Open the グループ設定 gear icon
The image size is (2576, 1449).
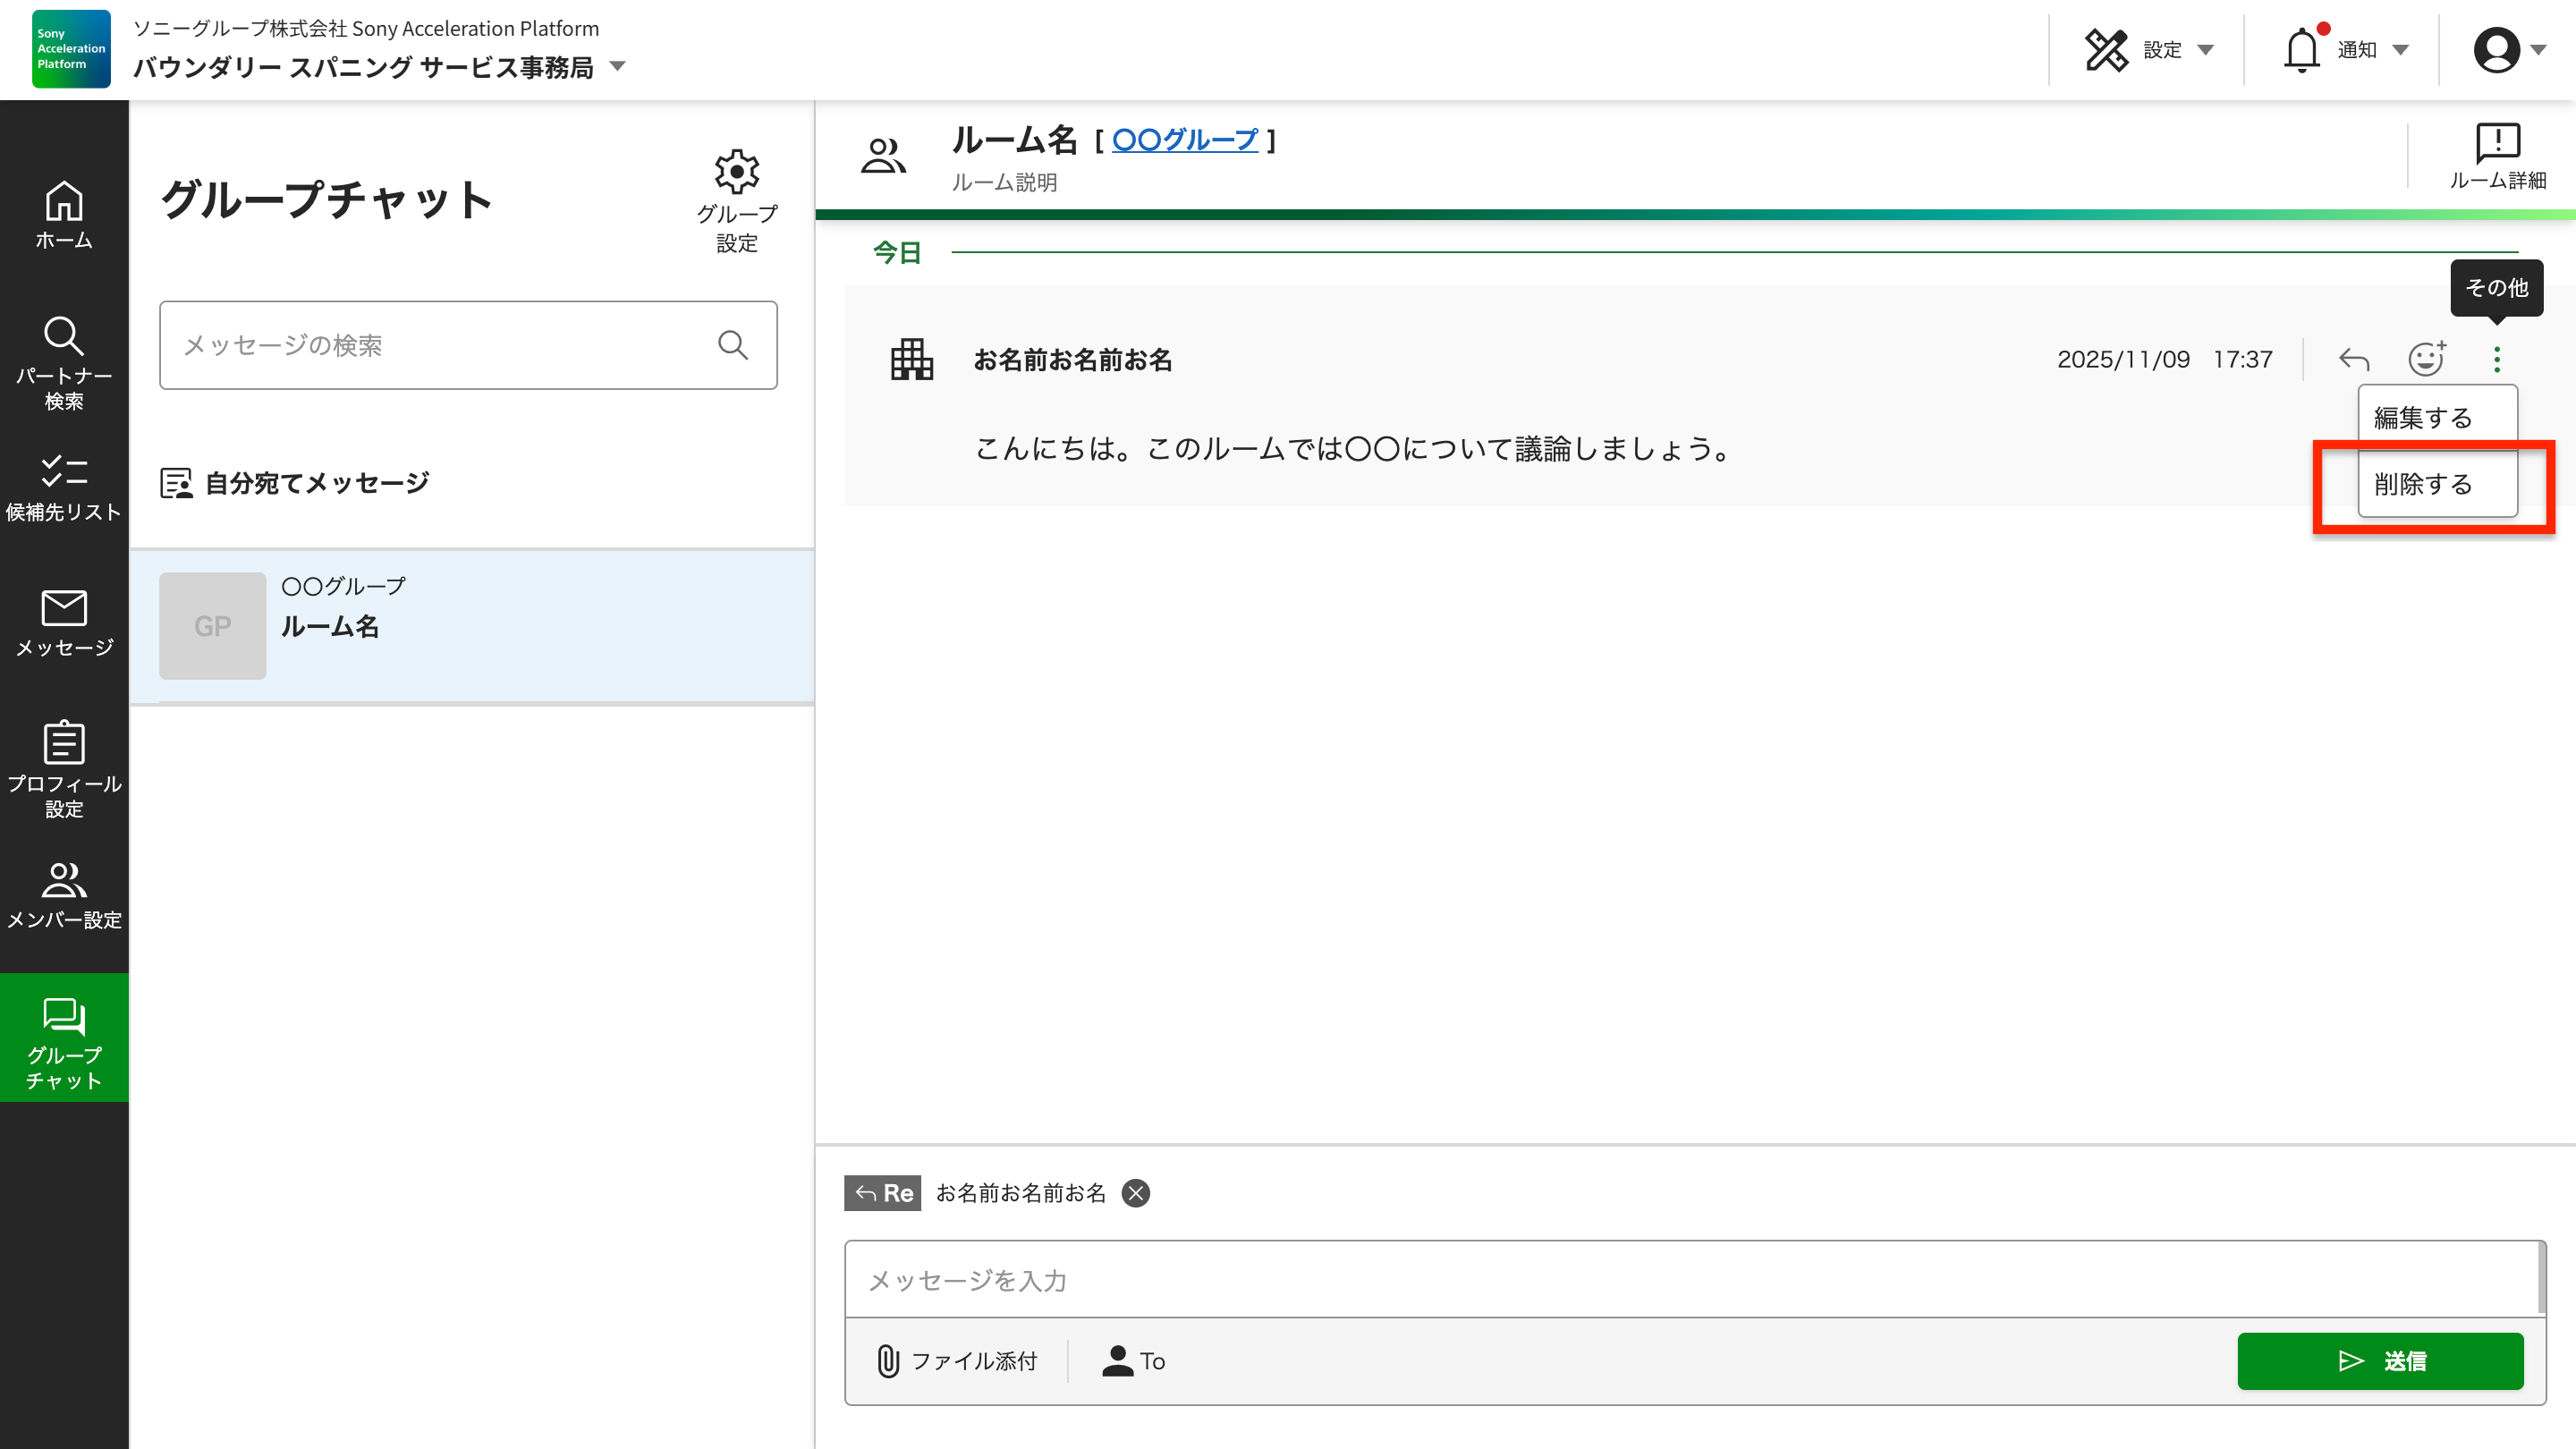(737, 171)
